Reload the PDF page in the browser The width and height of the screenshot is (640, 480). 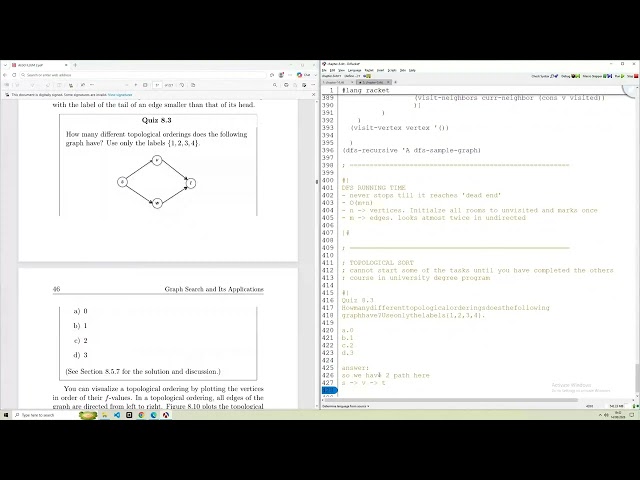coord(14,75)
